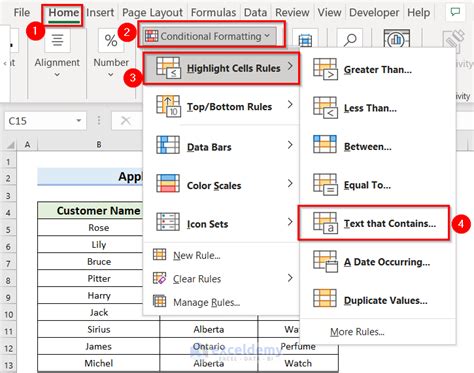Click the Clear Rules eraser icon
The width and height of the screenshot is (474, 373).
pos(159,278)
